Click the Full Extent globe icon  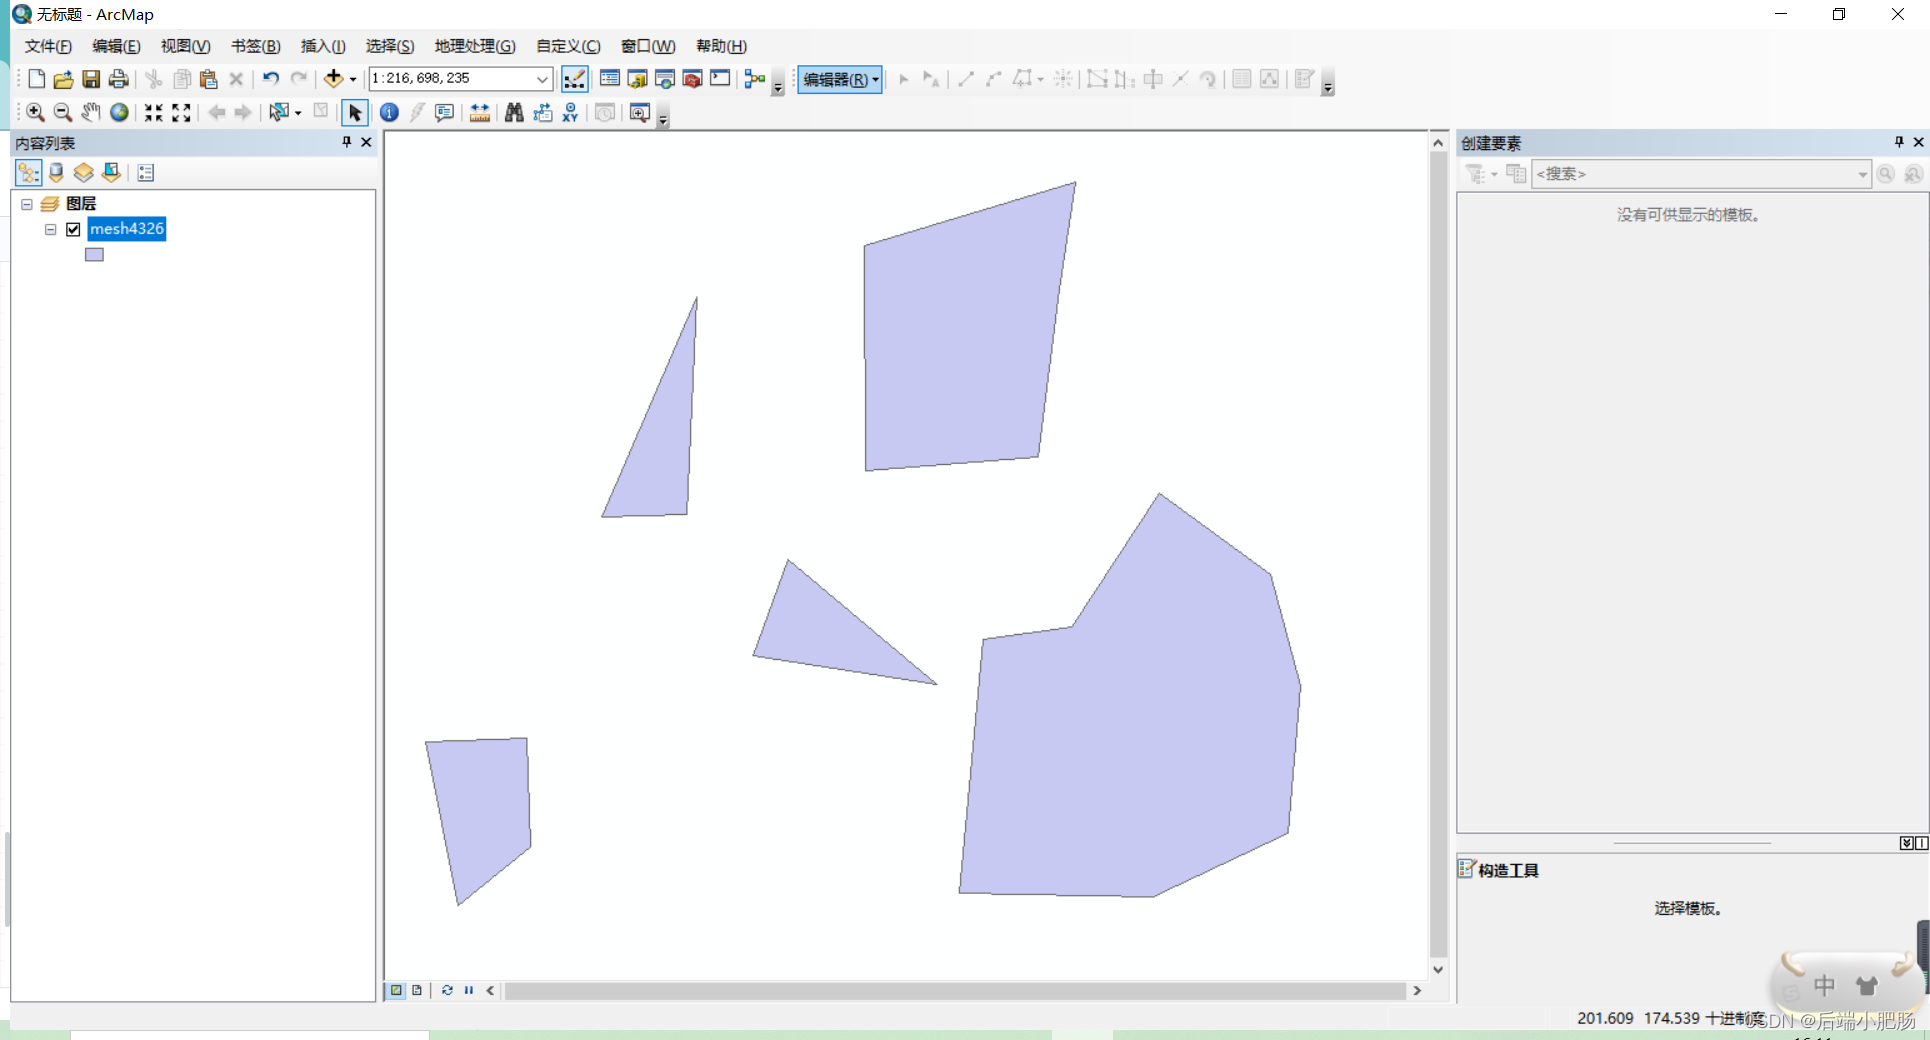click(119, 112)
